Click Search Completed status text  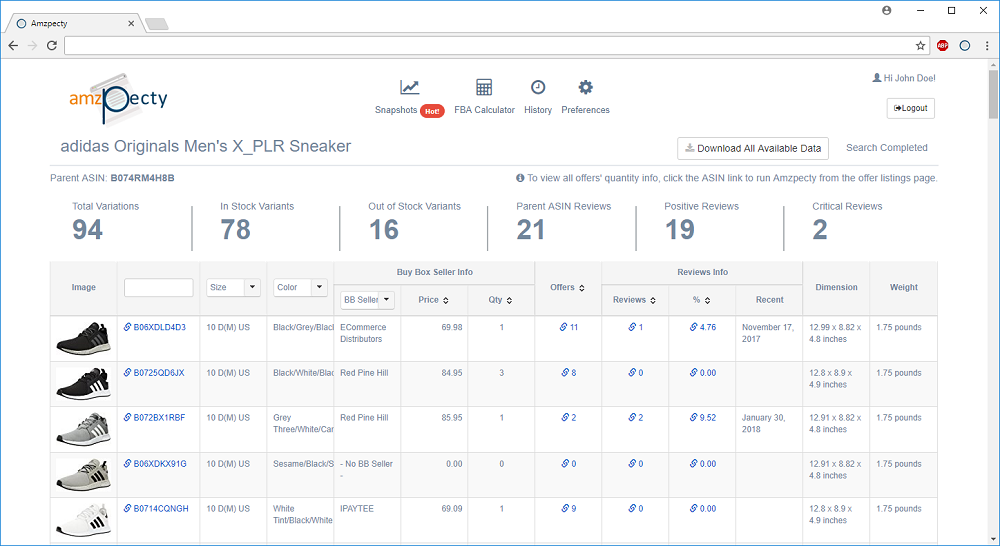point(886,147)
